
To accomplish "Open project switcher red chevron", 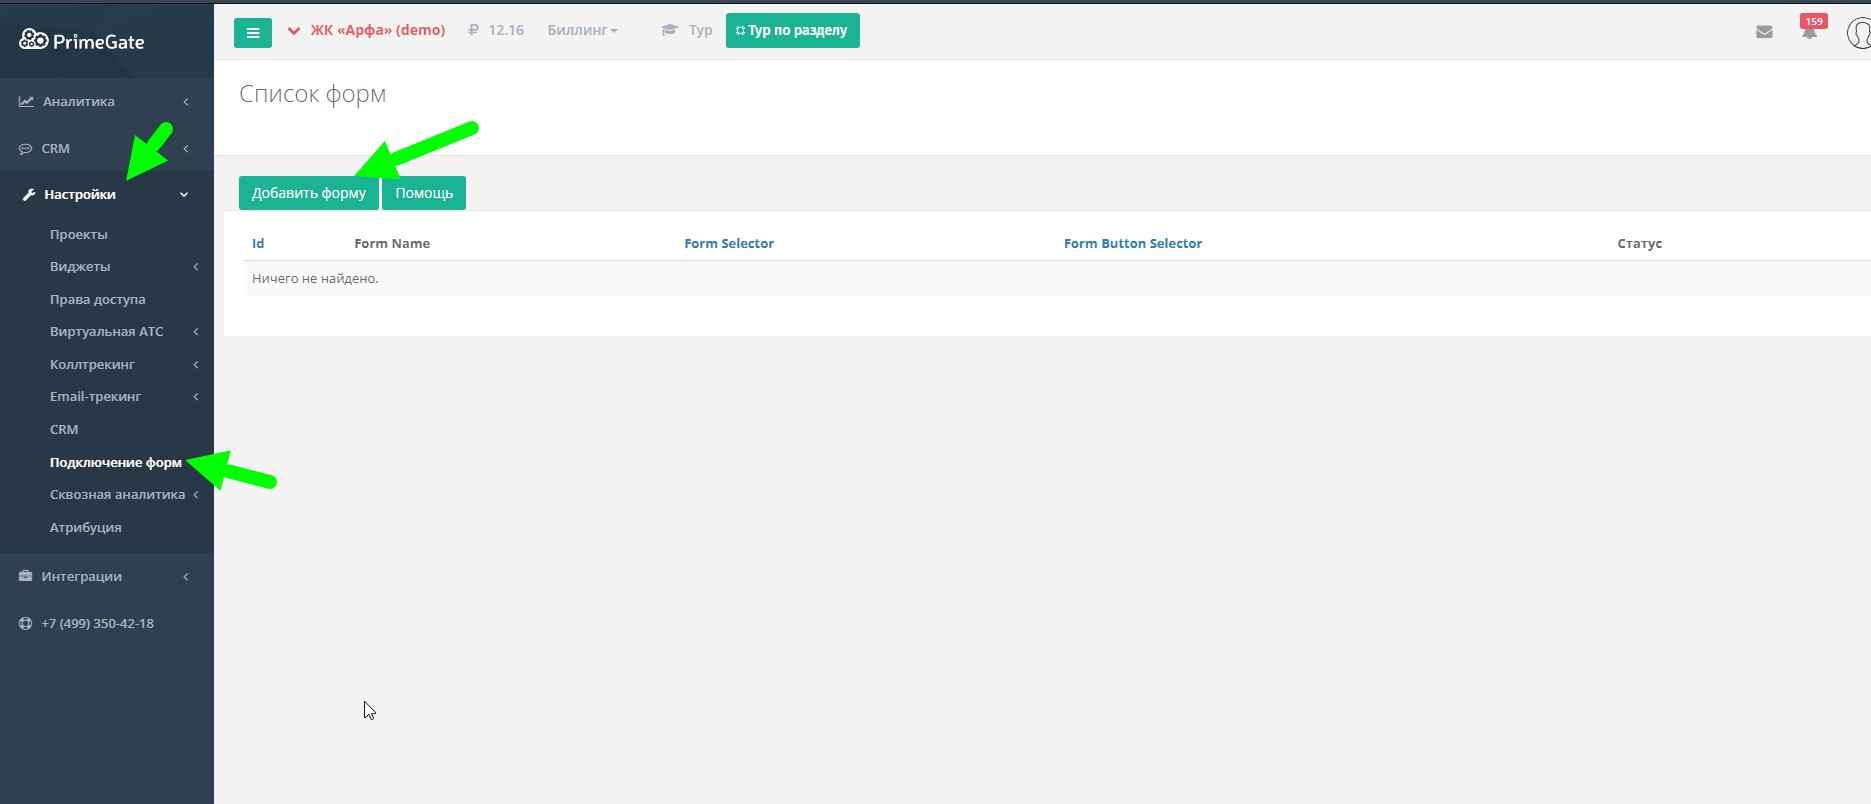I will pos(294,30).
